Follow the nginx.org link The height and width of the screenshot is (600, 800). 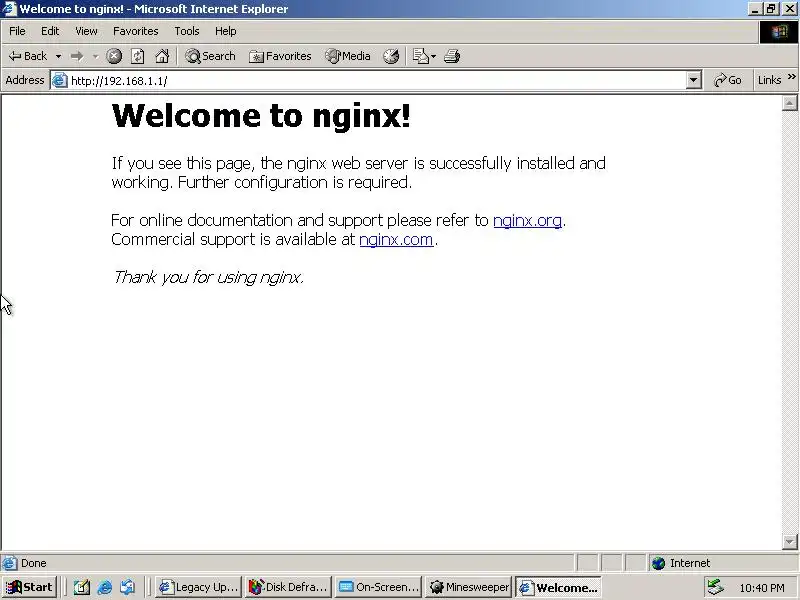527,220
